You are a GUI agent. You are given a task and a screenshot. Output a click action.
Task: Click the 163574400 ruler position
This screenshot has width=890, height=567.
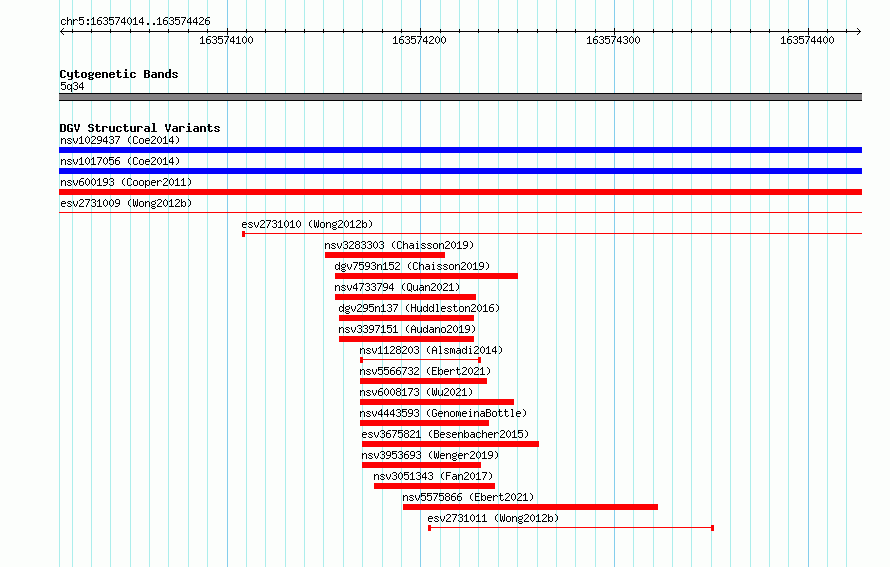pyautogui.click(x=807, y=40)
